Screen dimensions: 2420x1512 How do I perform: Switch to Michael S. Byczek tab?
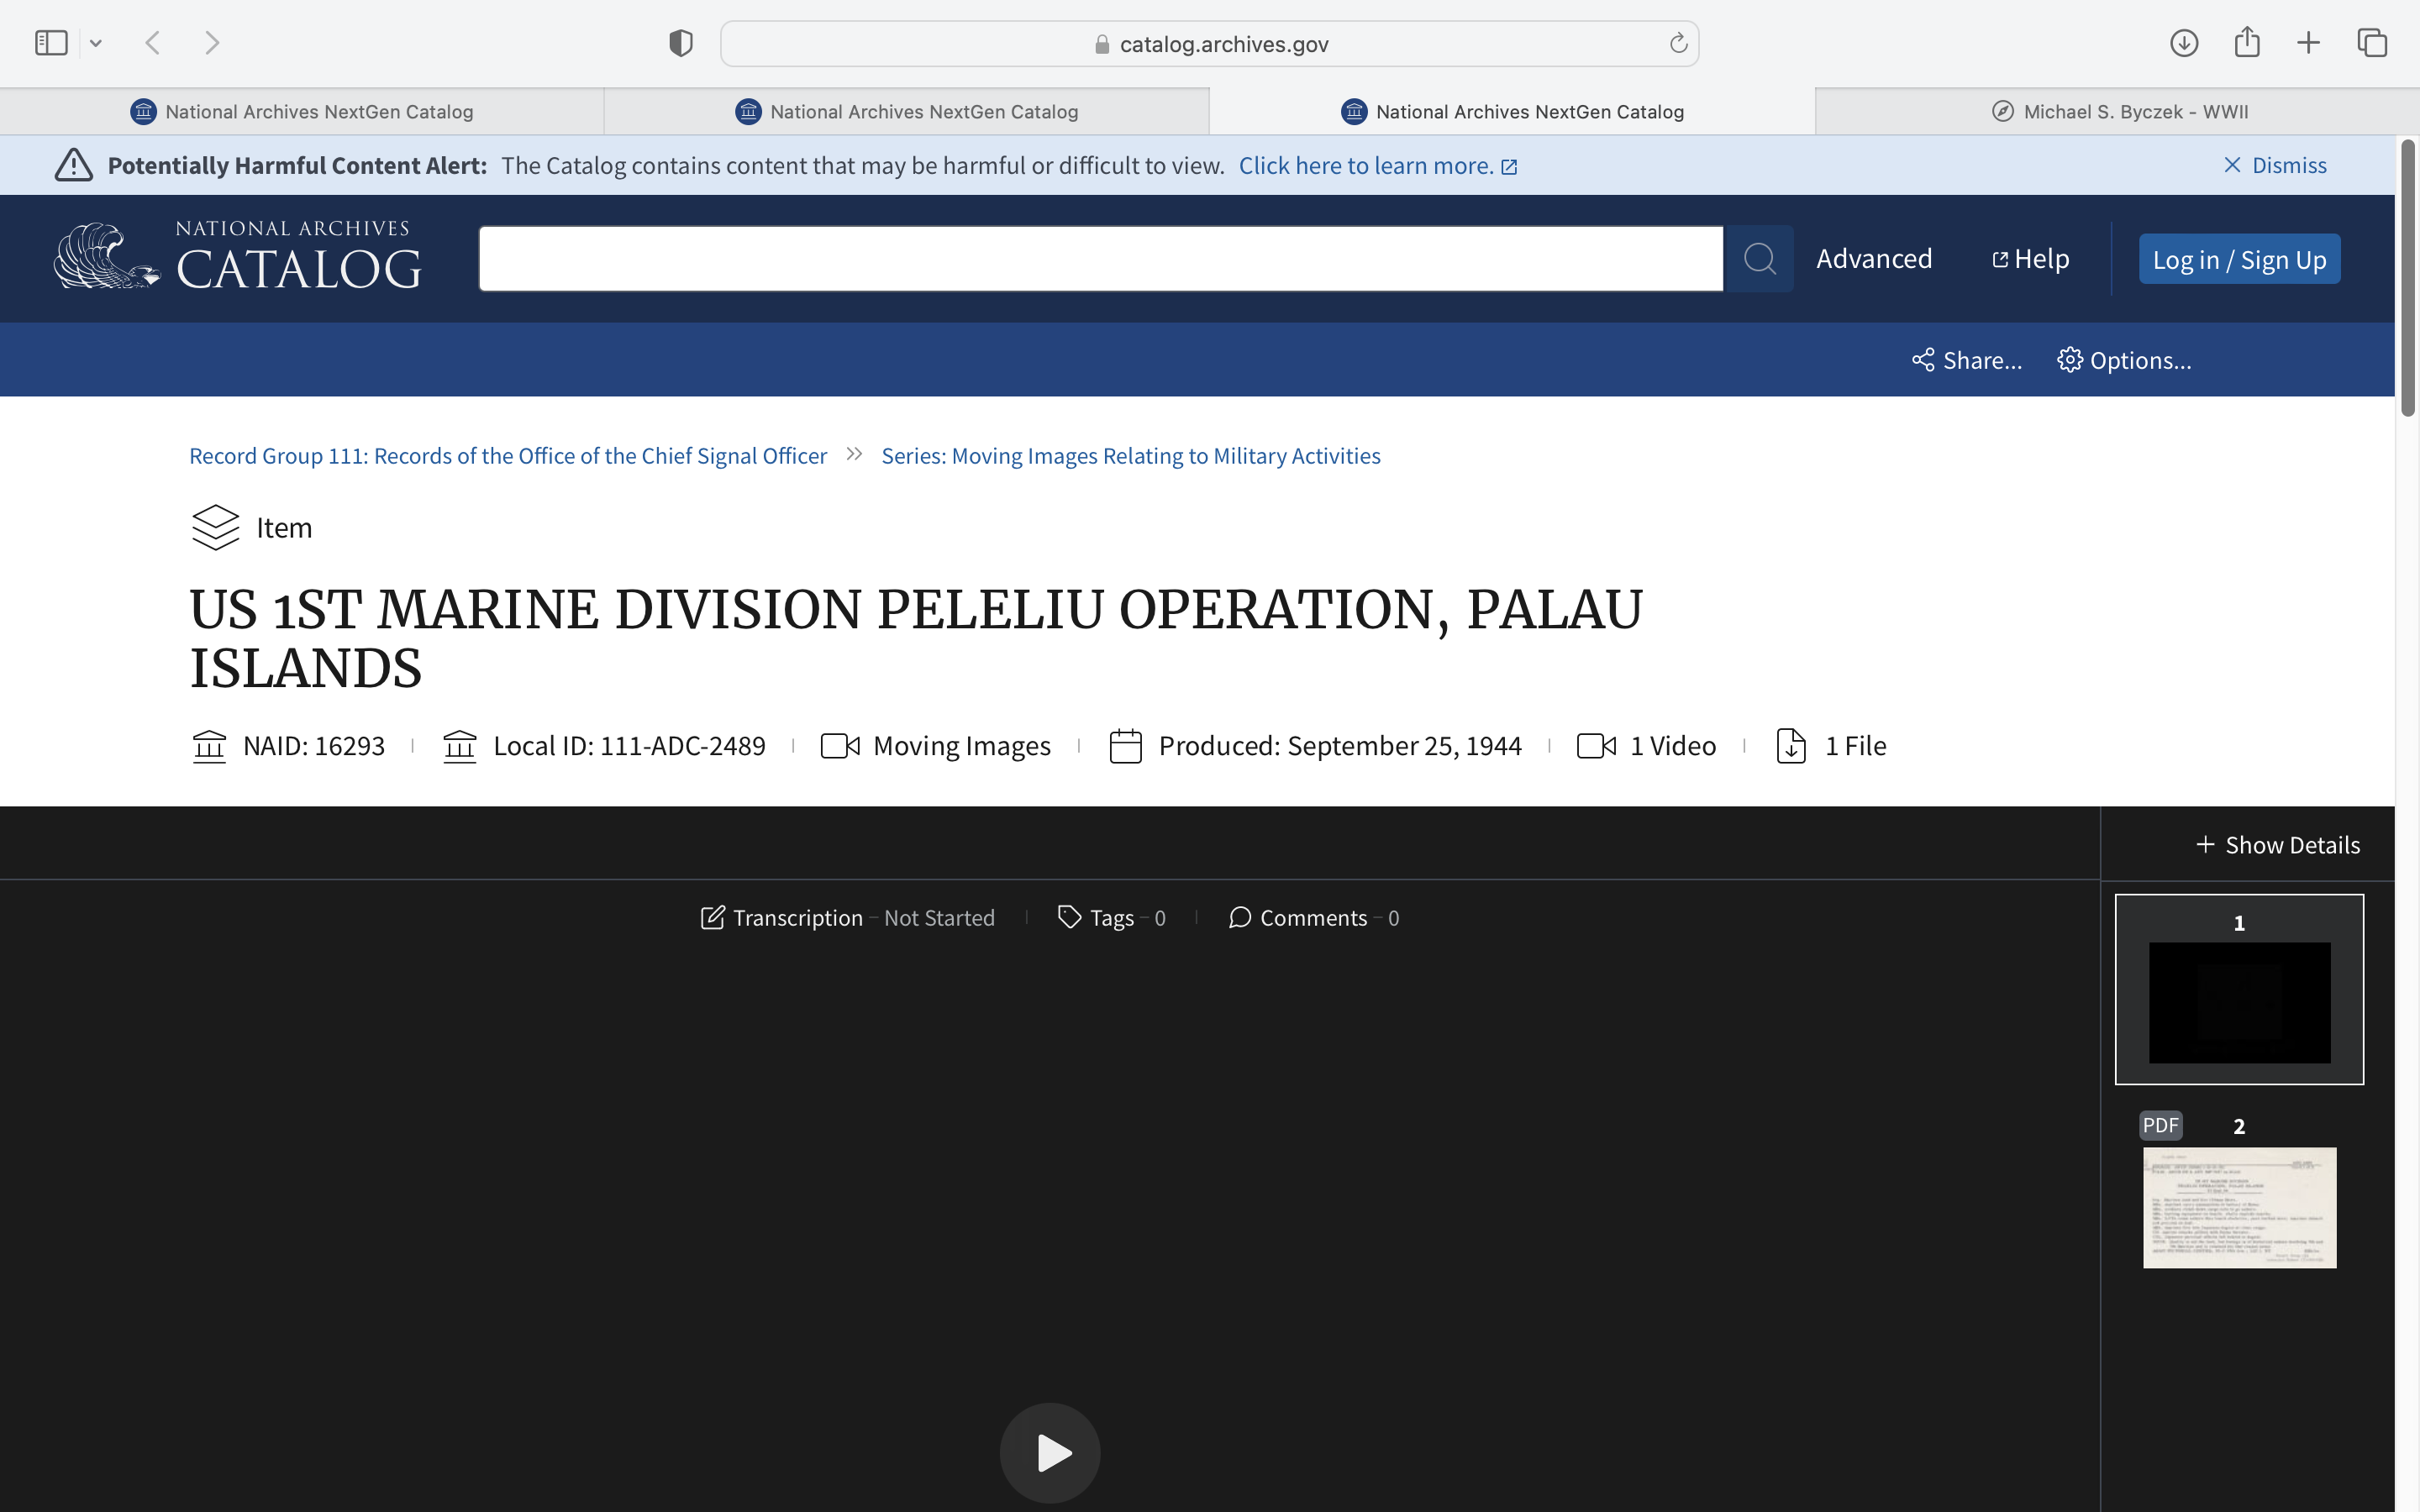point(2118,112)
